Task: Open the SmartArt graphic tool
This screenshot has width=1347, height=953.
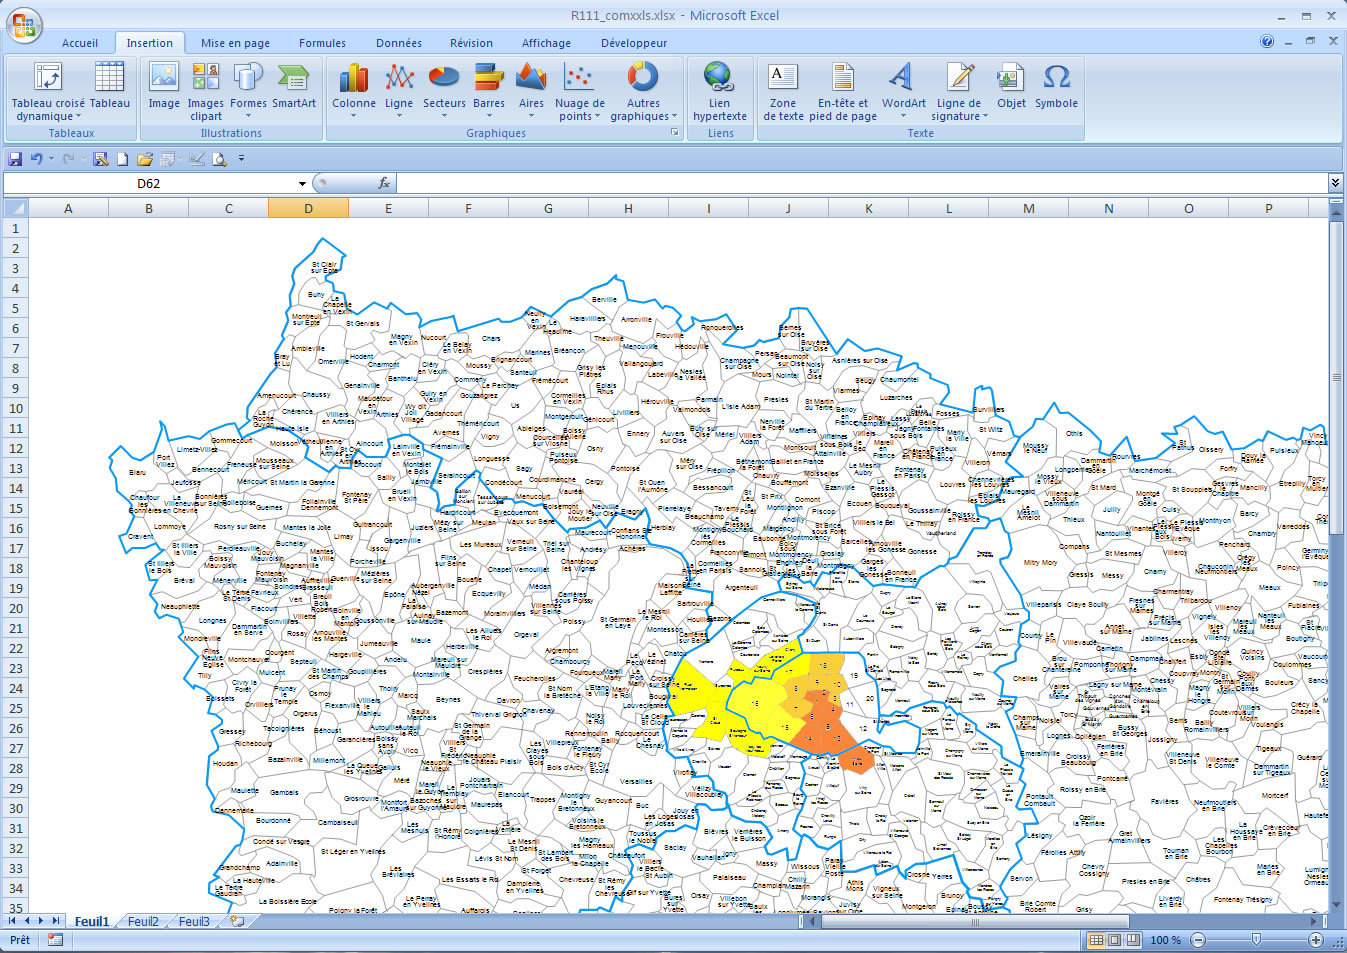Action: coord(293,78)
